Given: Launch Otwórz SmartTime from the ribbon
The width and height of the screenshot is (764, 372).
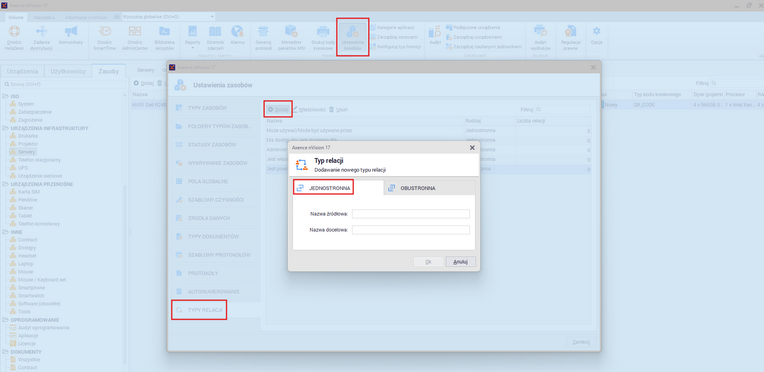Looking at the screenshot, I should coord(105,37).
